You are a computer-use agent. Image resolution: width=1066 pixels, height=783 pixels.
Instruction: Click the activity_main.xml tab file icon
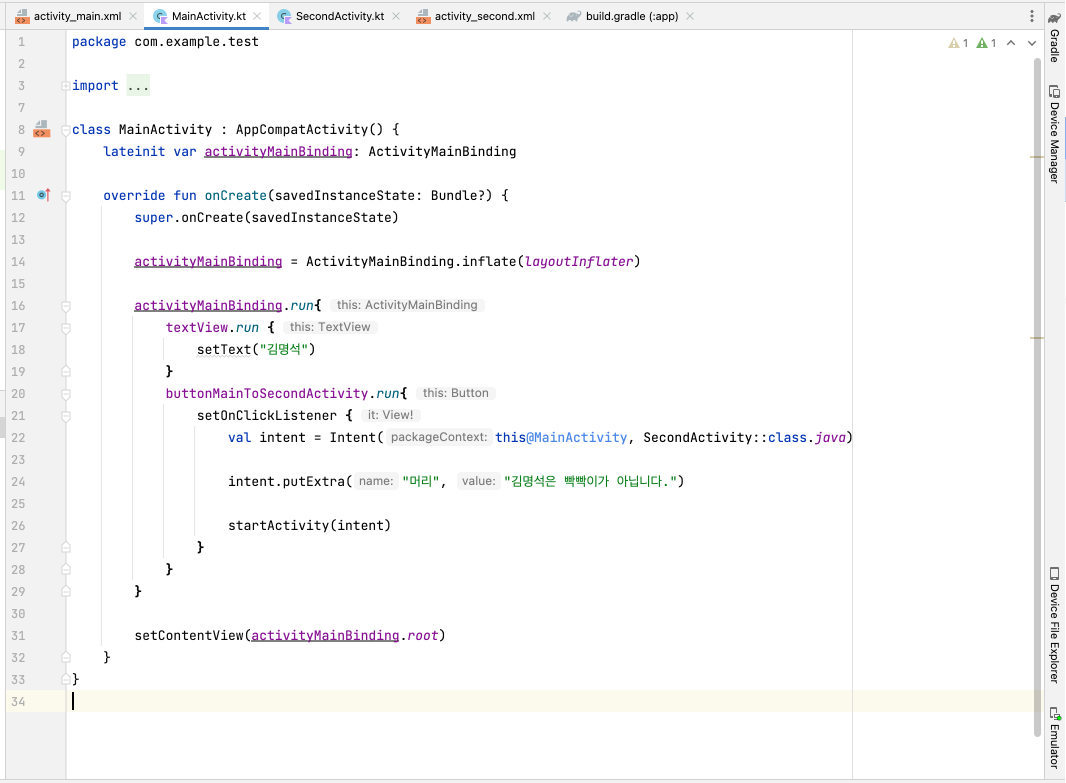22,16
